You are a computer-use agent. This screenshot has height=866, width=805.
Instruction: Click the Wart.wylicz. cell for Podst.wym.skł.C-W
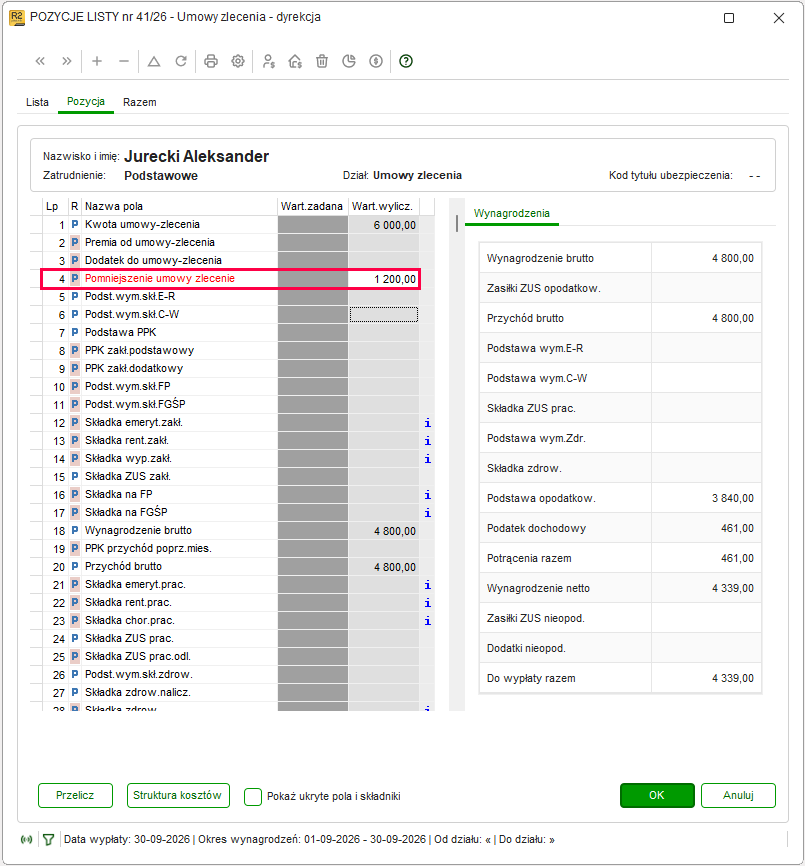point(384,315)
